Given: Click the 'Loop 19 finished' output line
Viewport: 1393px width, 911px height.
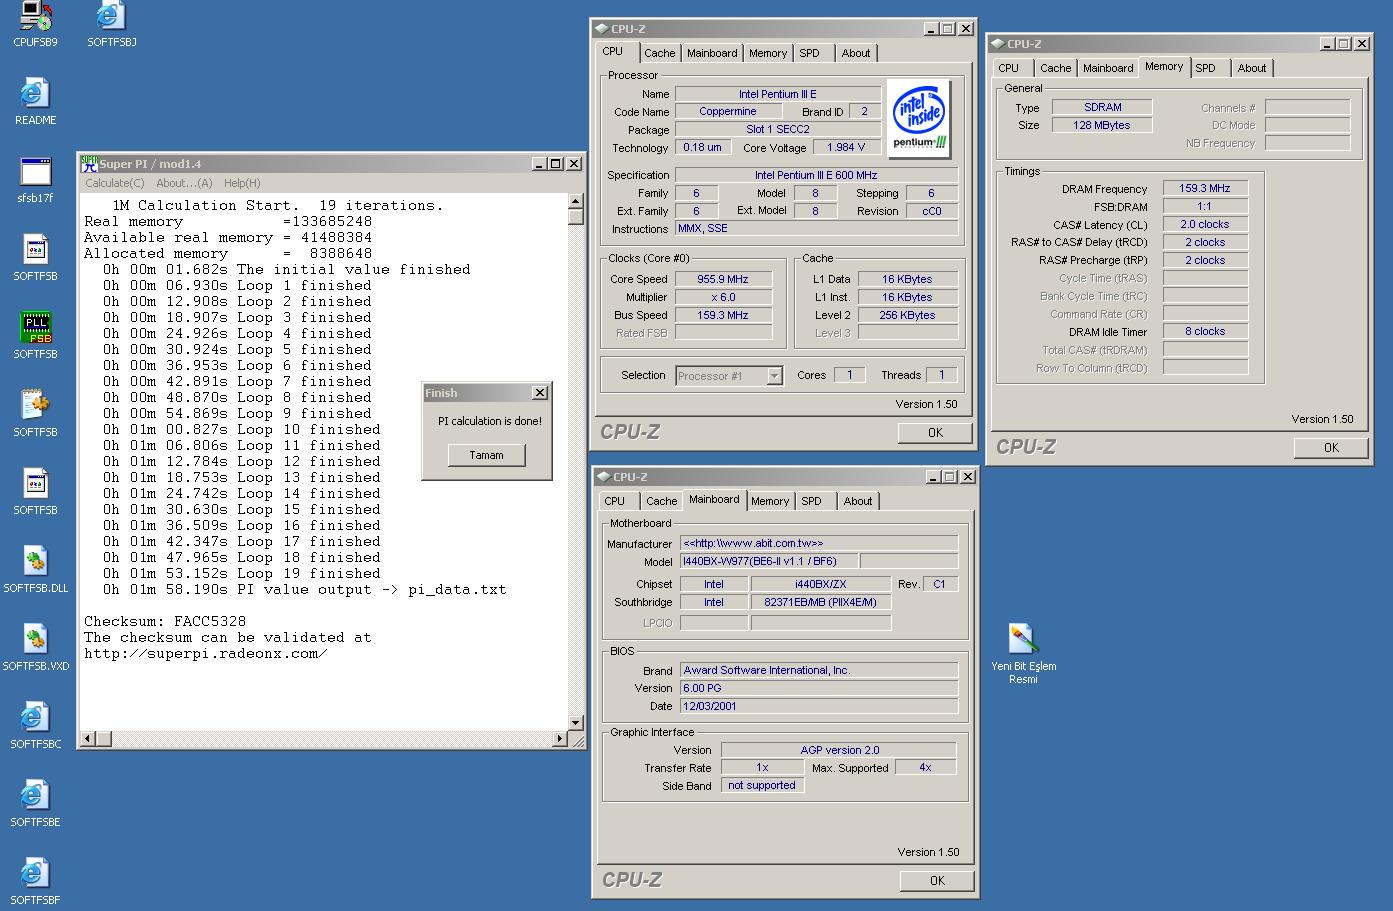Looking at the screenshot, I should pos(242,573).
